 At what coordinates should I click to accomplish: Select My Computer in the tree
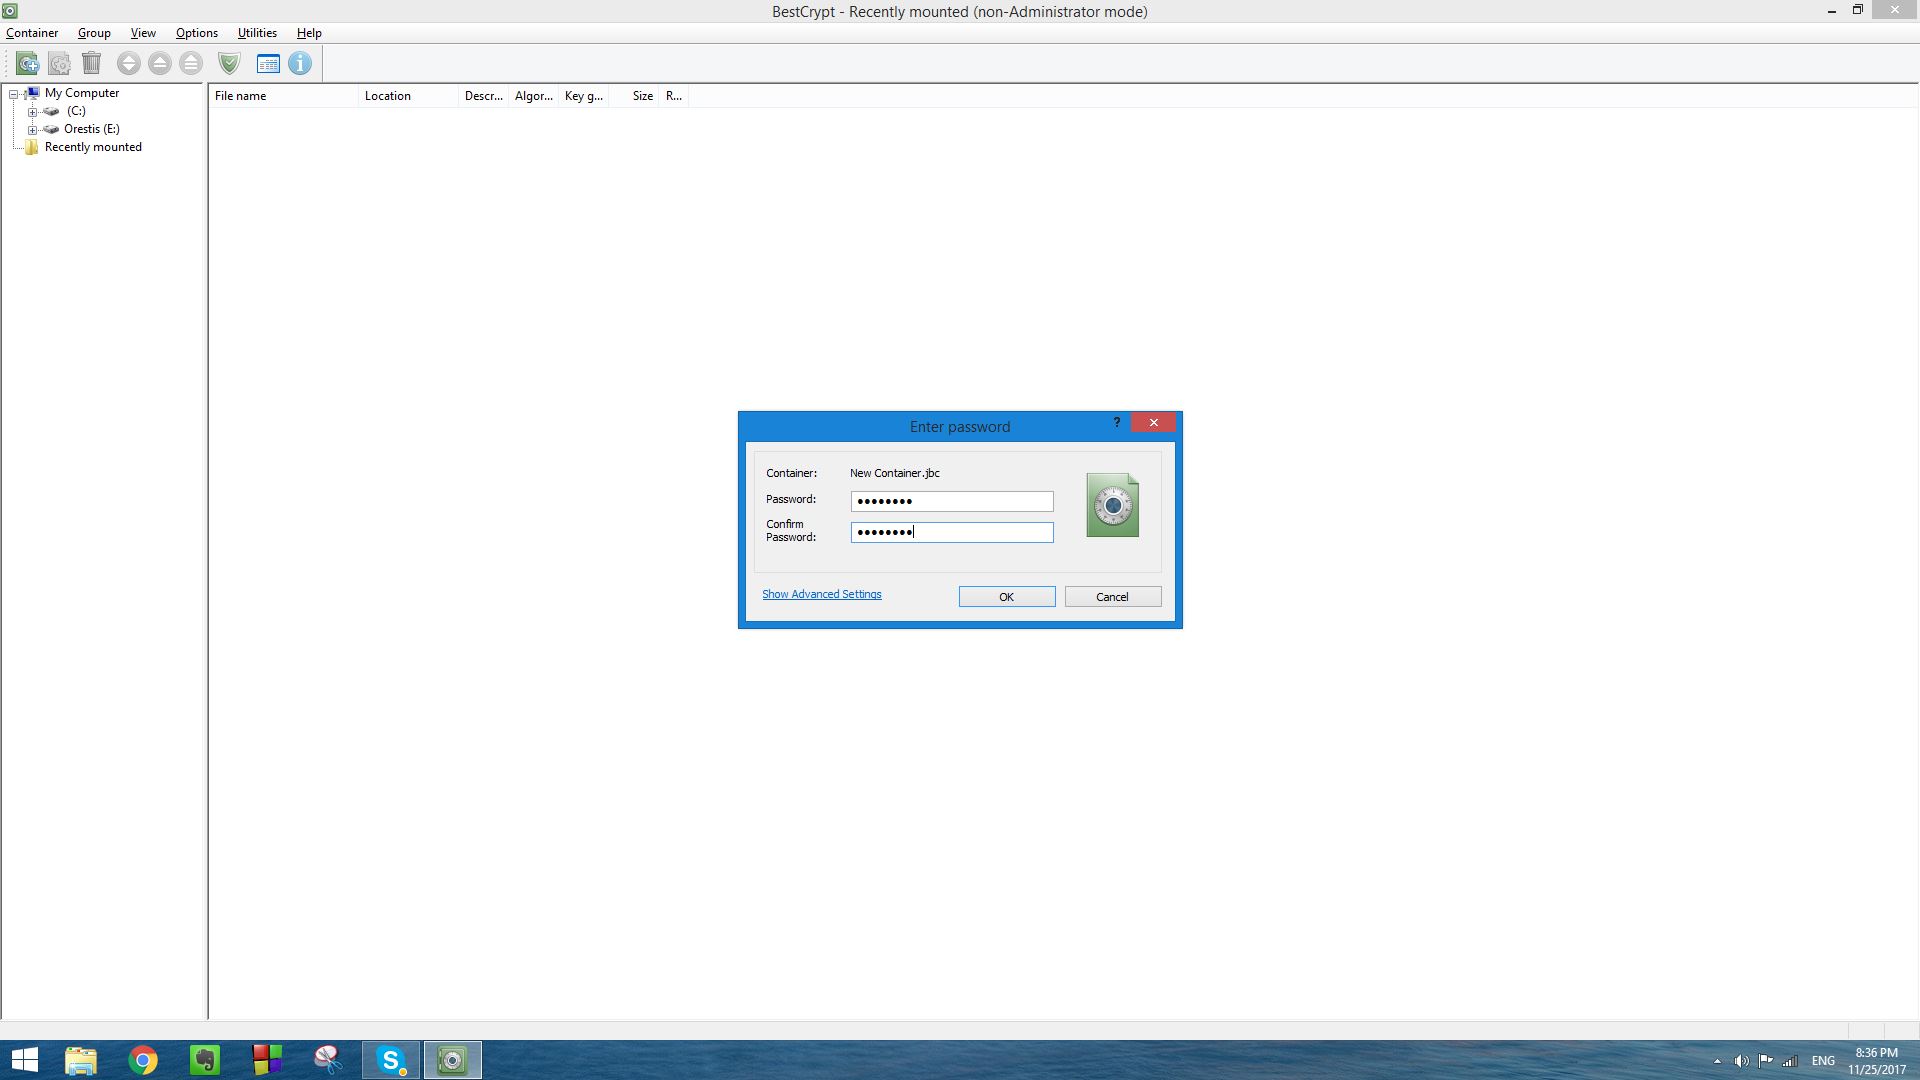(82, 93)
